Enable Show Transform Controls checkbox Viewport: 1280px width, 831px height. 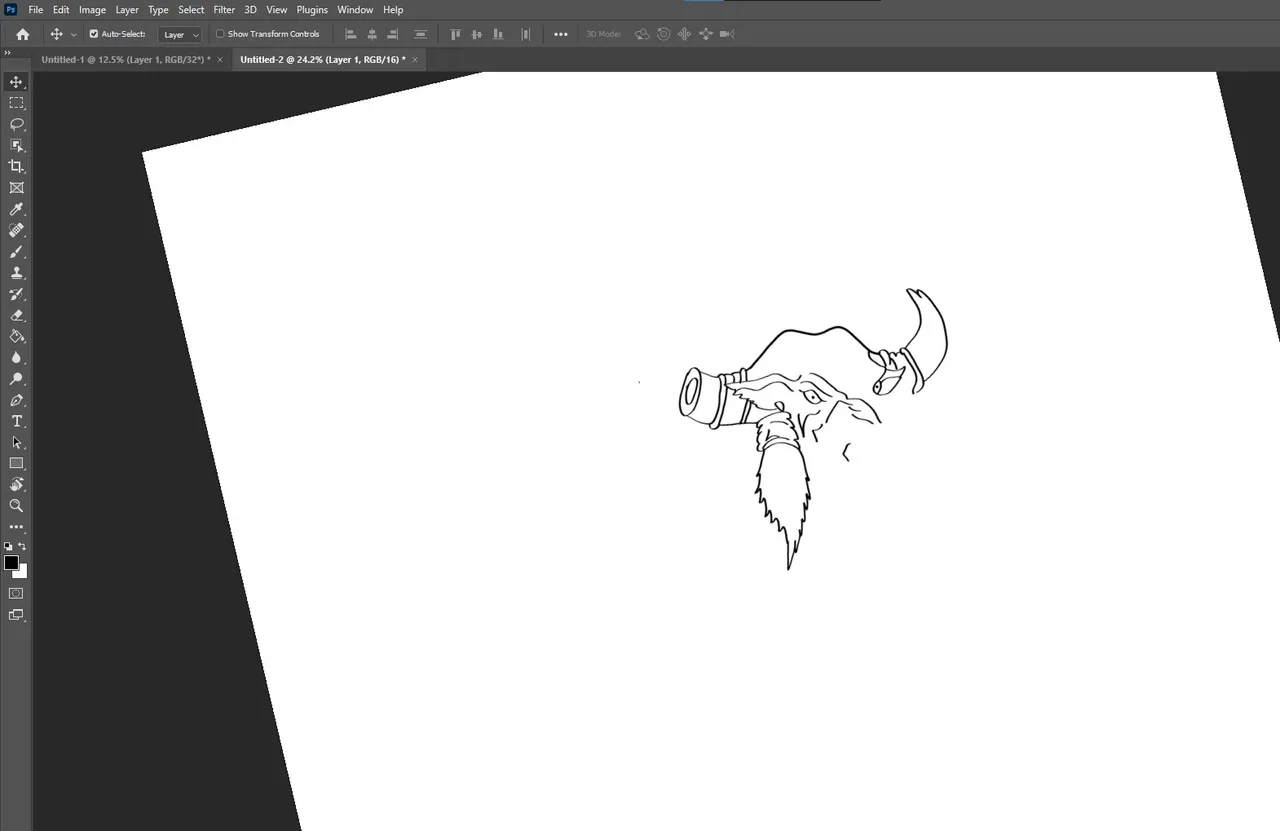coord(220,34)
